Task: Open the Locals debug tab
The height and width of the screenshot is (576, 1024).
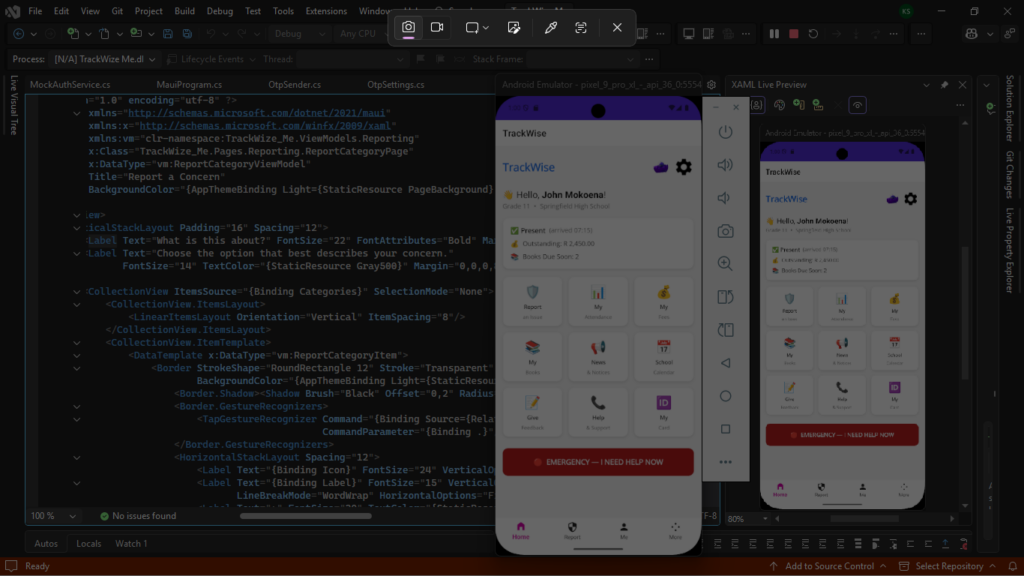Action: (88, 543)
